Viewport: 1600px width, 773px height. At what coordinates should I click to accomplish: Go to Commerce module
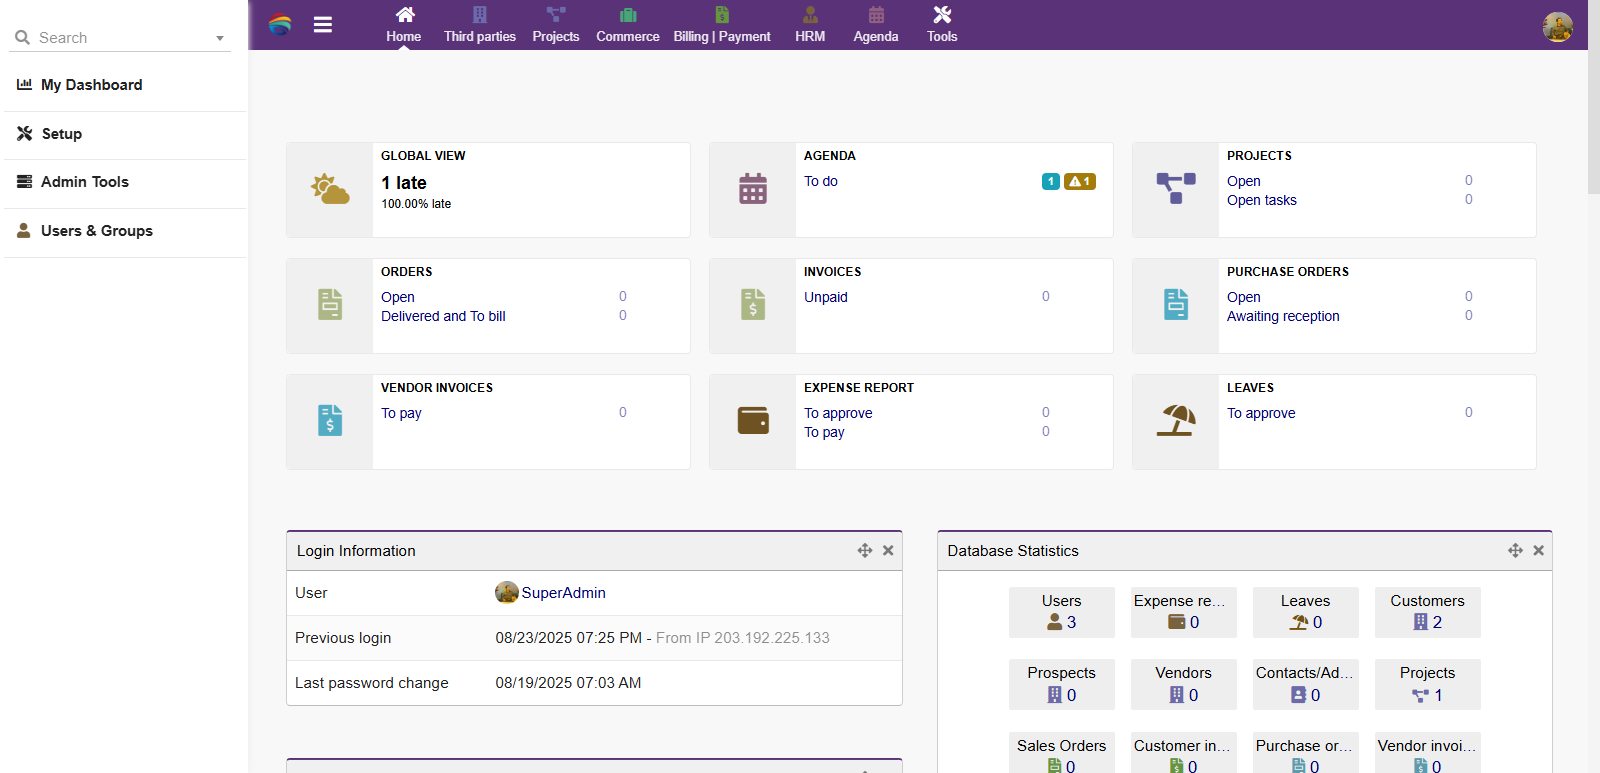pos(627,25)
